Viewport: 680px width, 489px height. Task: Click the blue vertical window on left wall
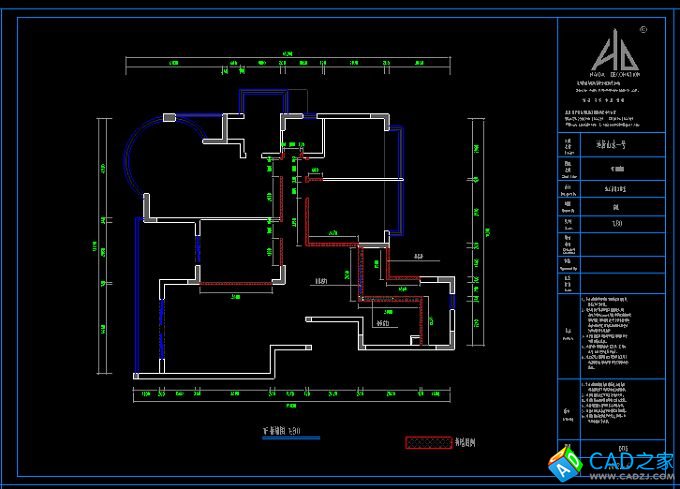[x=136, y=293]
